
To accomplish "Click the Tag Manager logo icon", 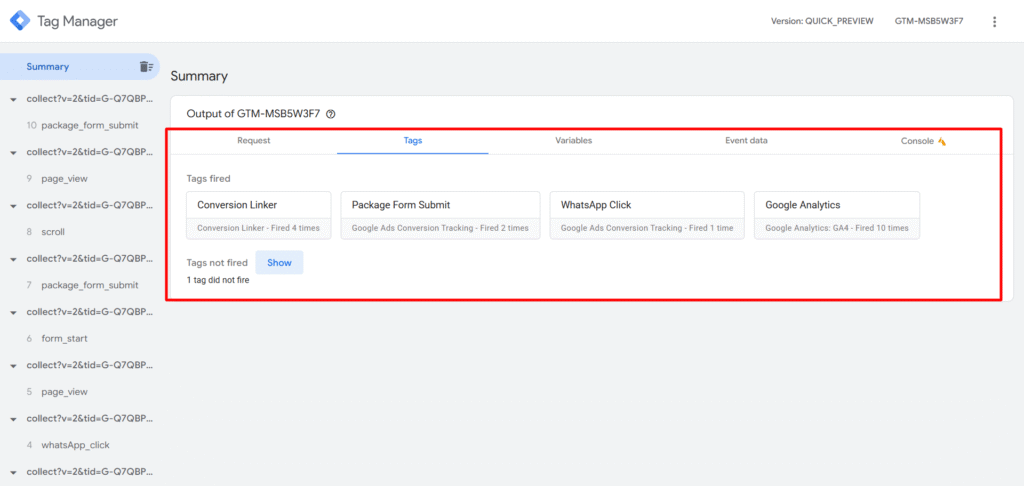I will 20,21.
